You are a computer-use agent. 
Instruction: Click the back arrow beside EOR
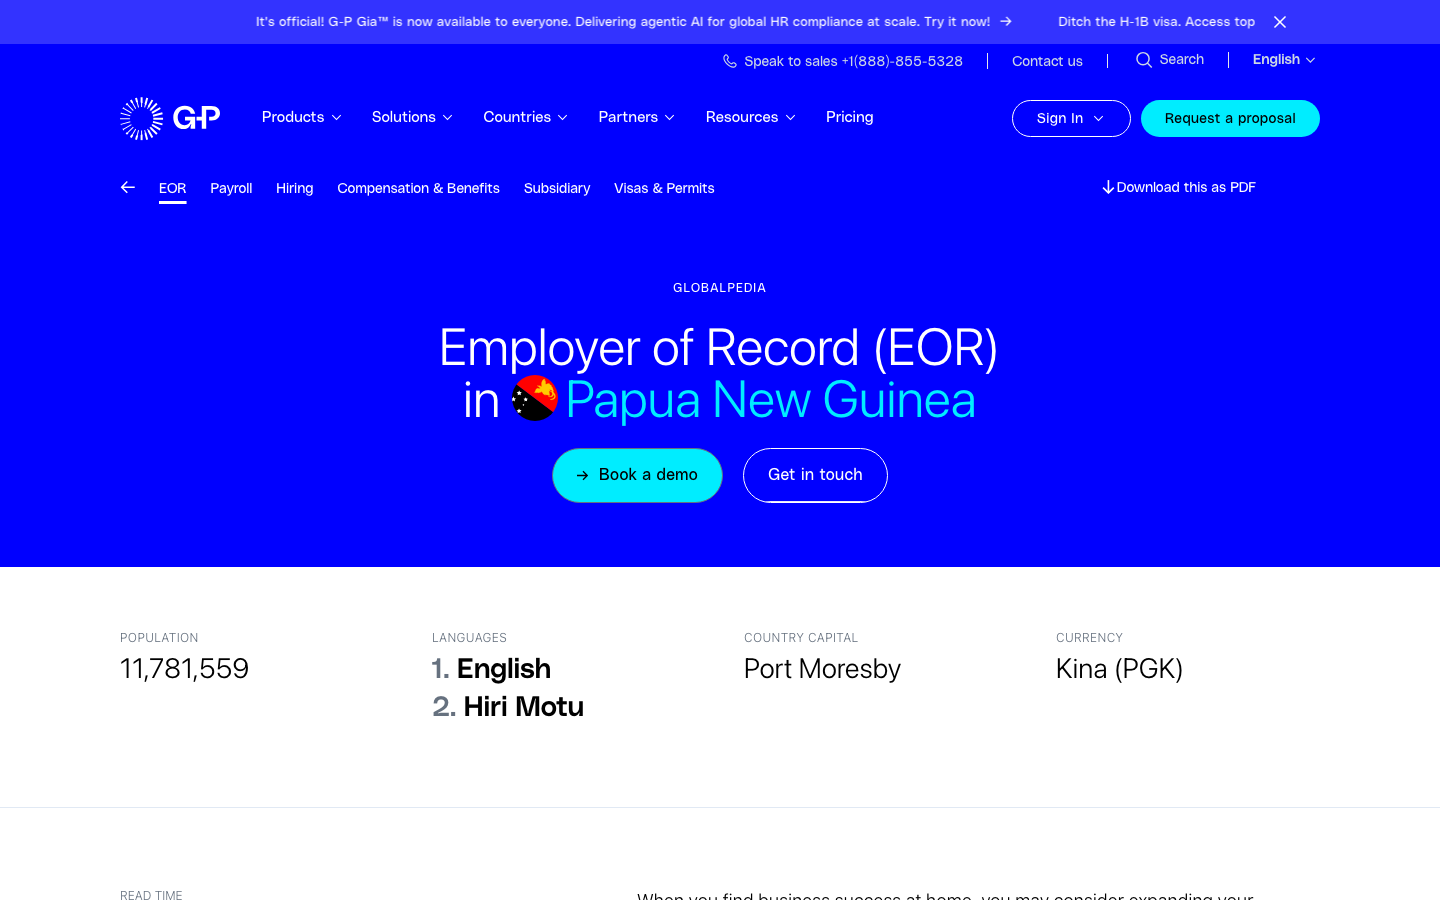click(x=128, y=187)
